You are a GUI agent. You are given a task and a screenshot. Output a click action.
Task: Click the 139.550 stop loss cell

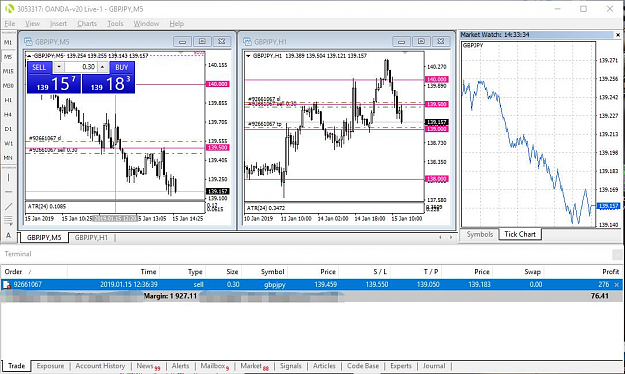(x=377, y=285)
